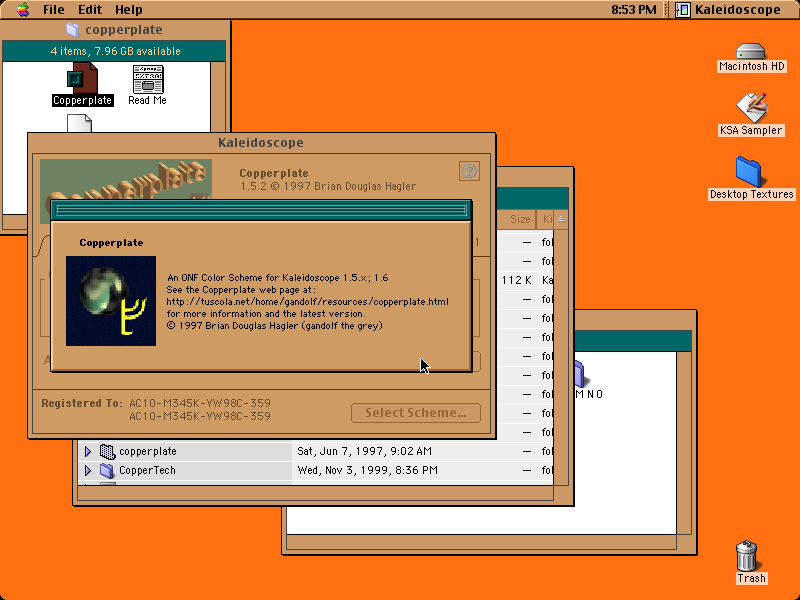Expand the CopperTech folder row

(x=88, y=470)
